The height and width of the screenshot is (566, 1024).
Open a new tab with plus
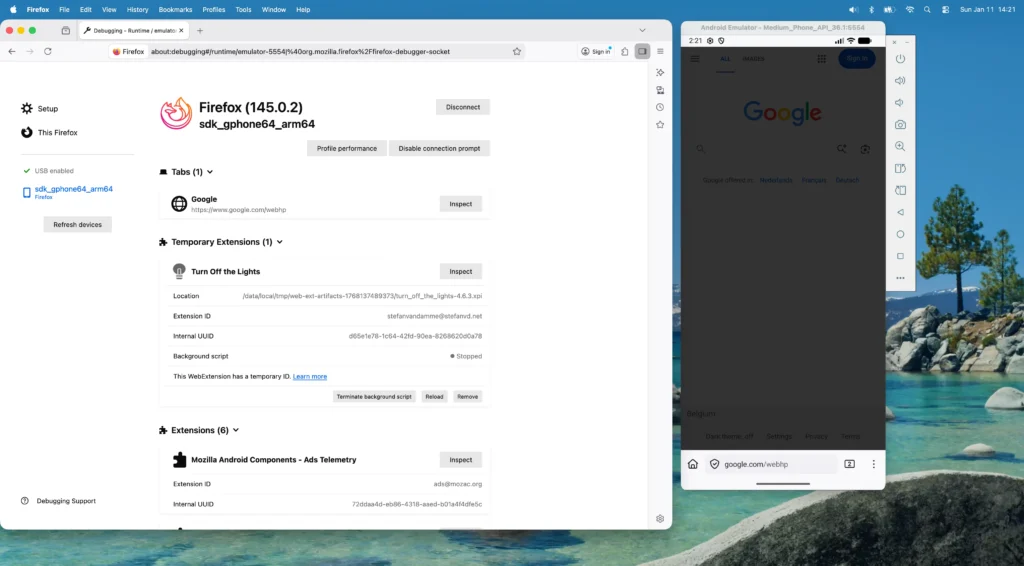[x=200, y=31]
